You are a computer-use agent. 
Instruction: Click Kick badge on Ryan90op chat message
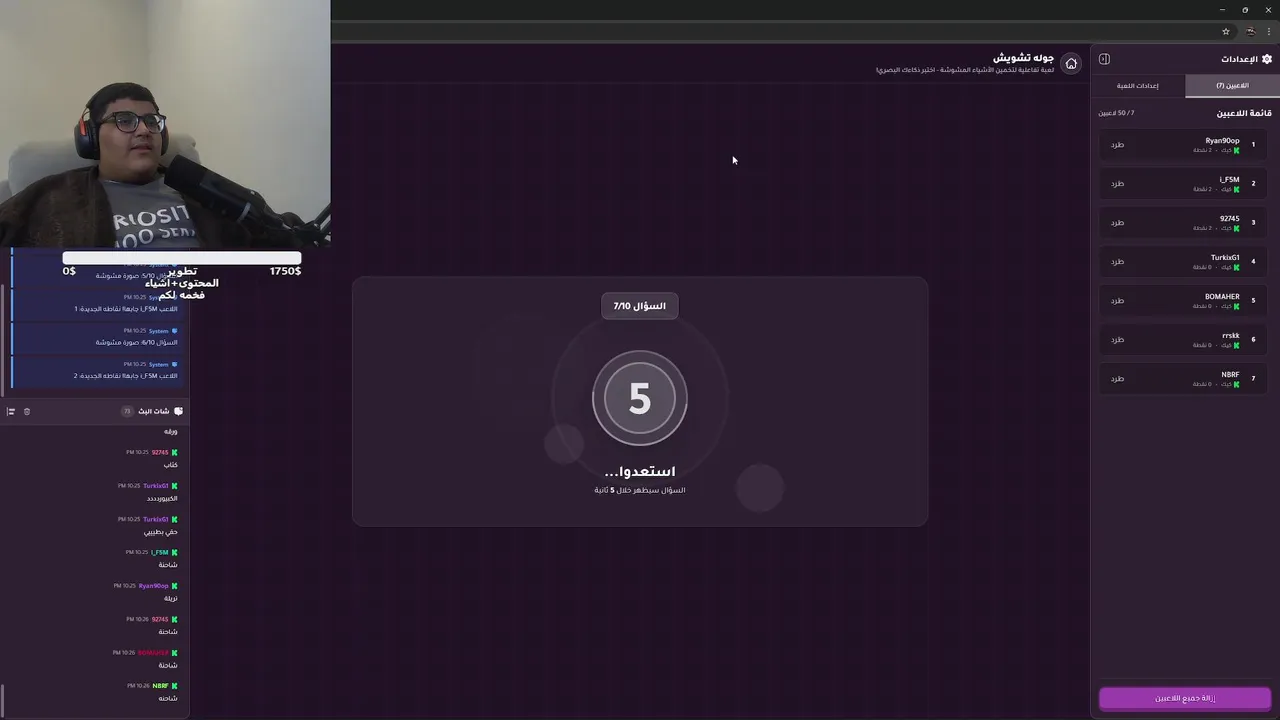click(174, 586)
